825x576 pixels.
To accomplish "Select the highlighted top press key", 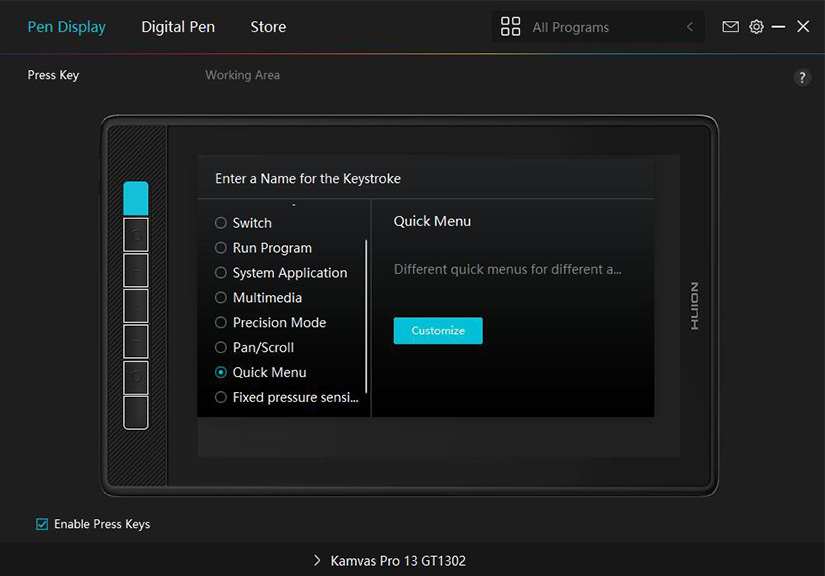I will (136, 198).
